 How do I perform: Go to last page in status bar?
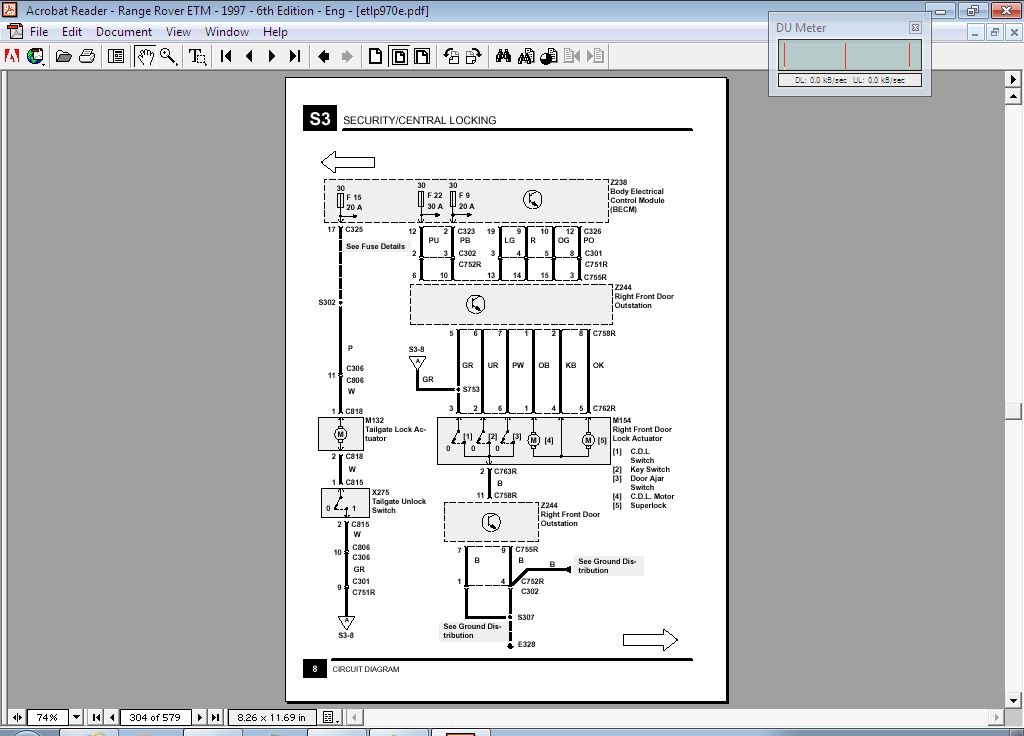click(215, 717)
